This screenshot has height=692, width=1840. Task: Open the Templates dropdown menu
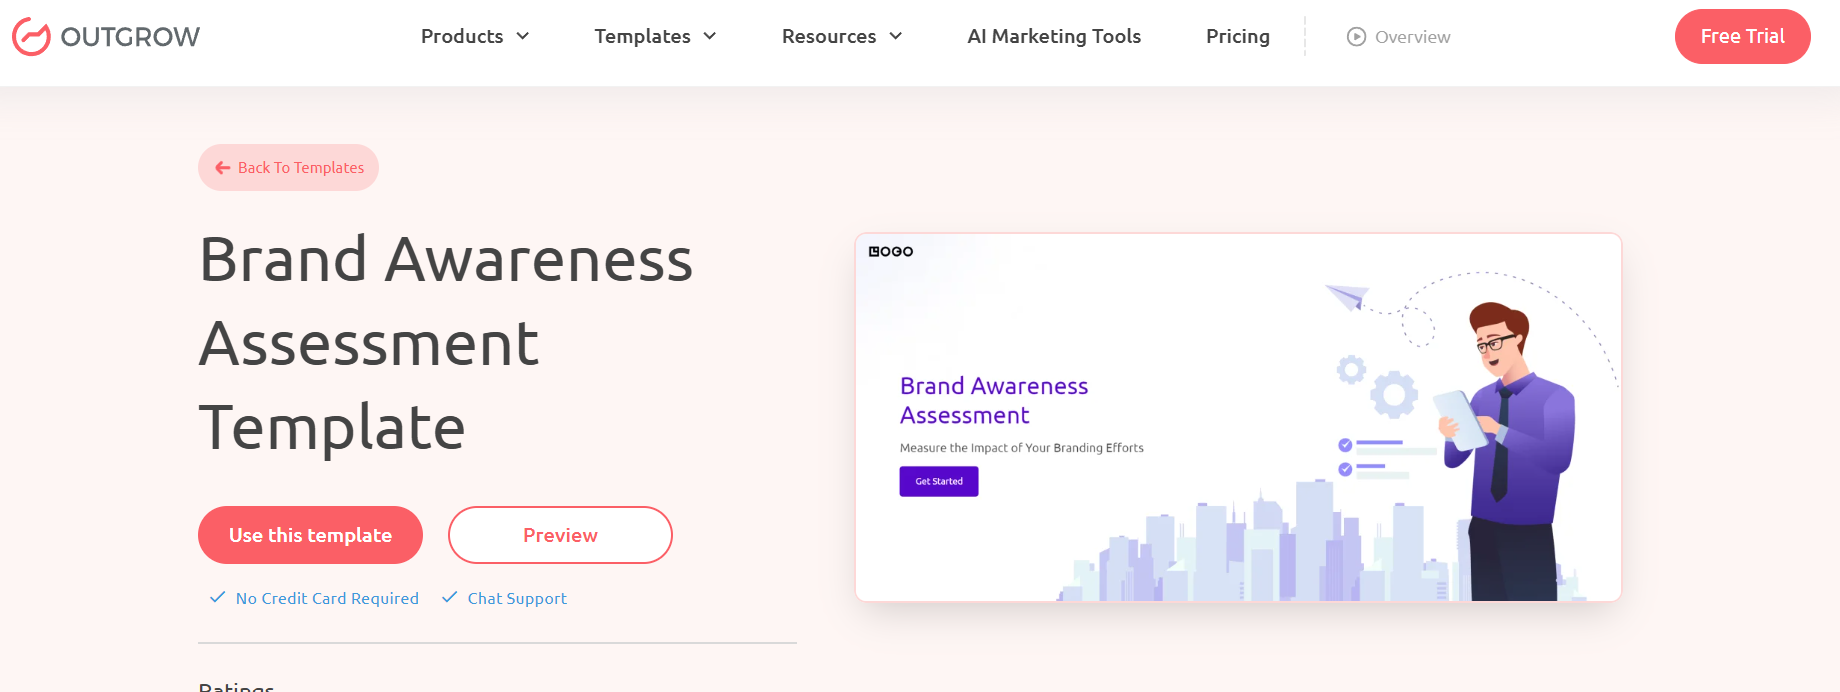[655, 37]
